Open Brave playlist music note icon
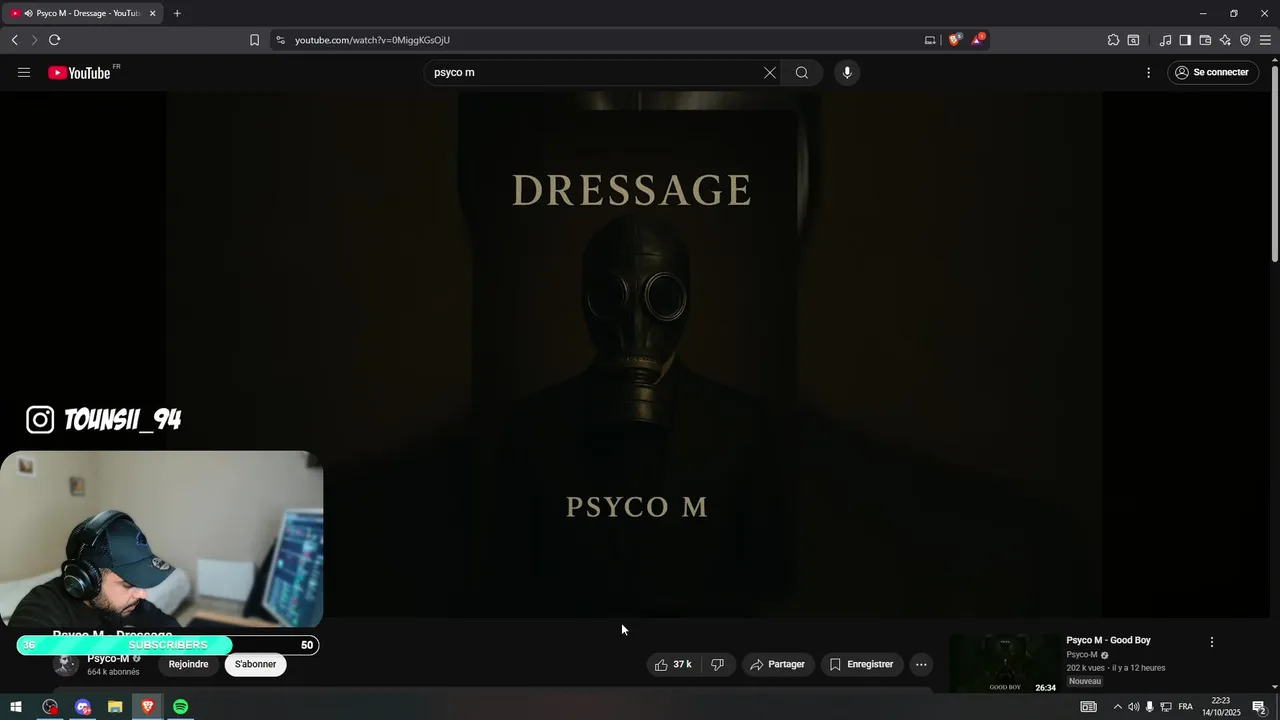 click(1165, 40)
